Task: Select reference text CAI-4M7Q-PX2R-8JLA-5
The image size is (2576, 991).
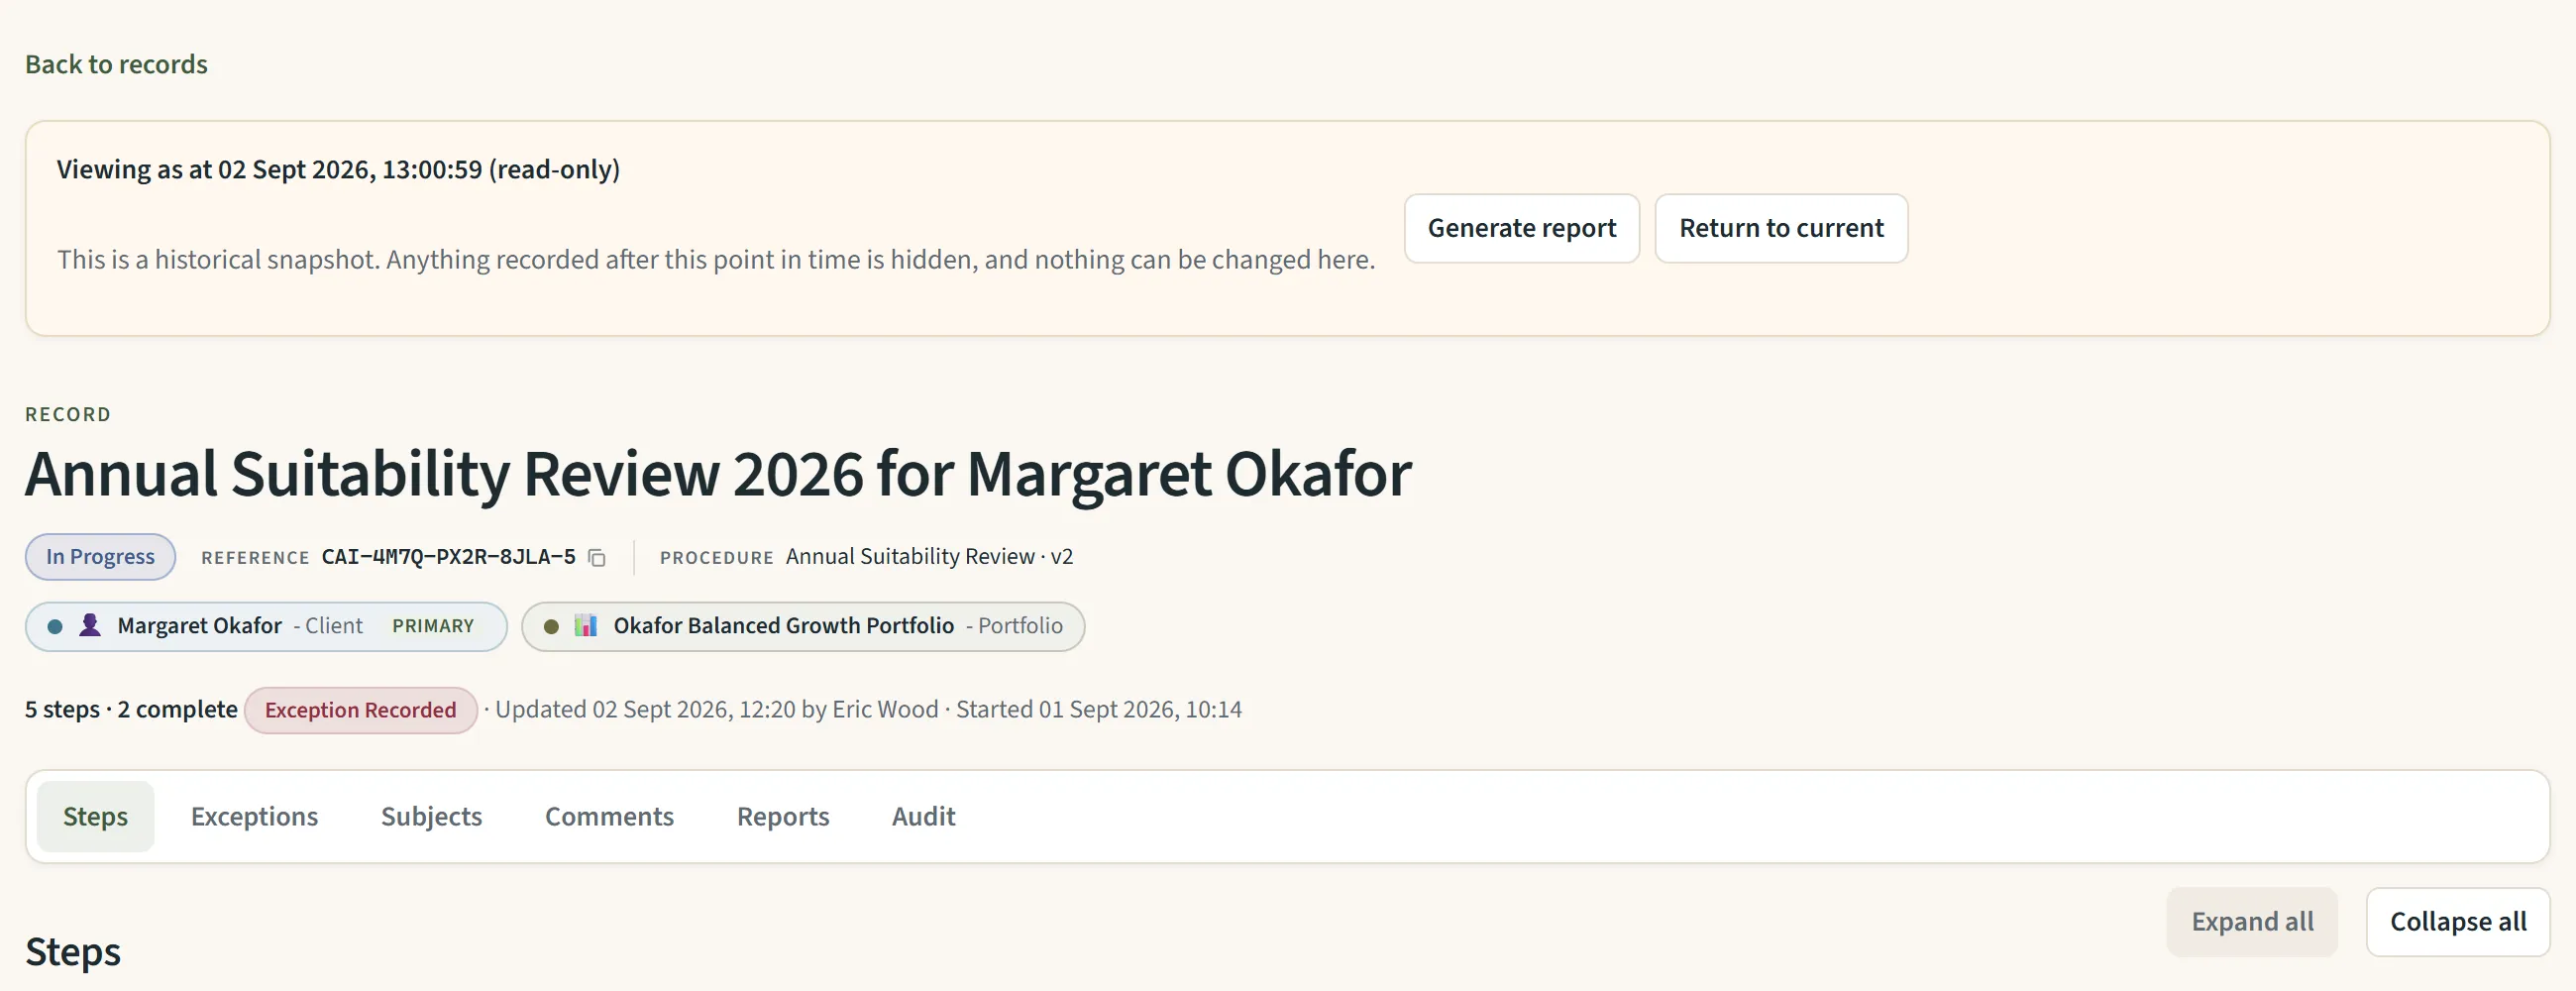Action: point(448,557)
